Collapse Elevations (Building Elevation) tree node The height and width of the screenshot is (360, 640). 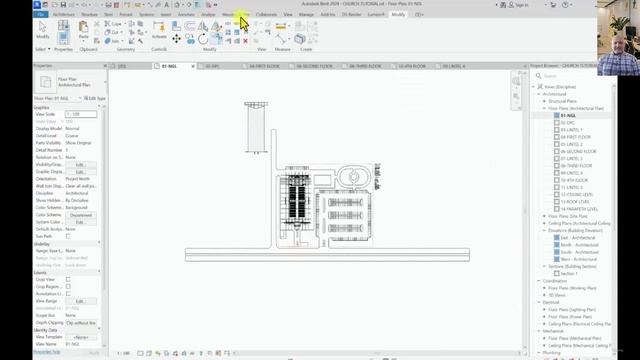(x=544, y=231)
